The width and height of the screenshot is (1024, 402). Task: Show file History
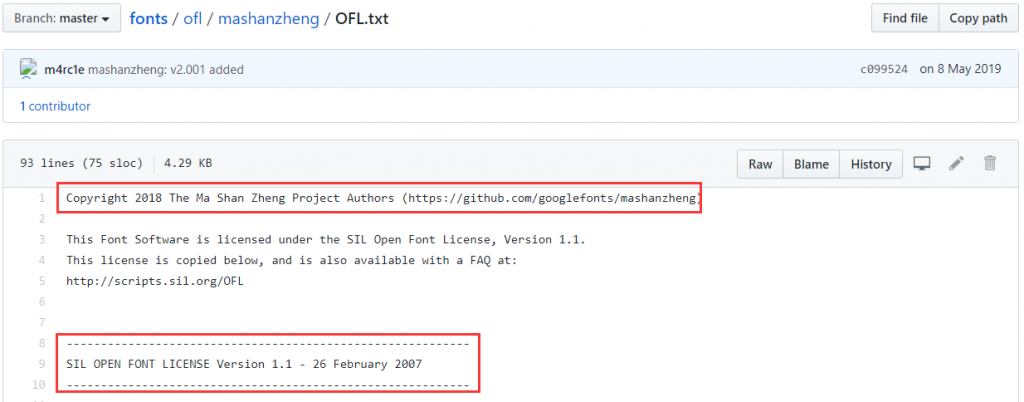(x=871, y=164)
